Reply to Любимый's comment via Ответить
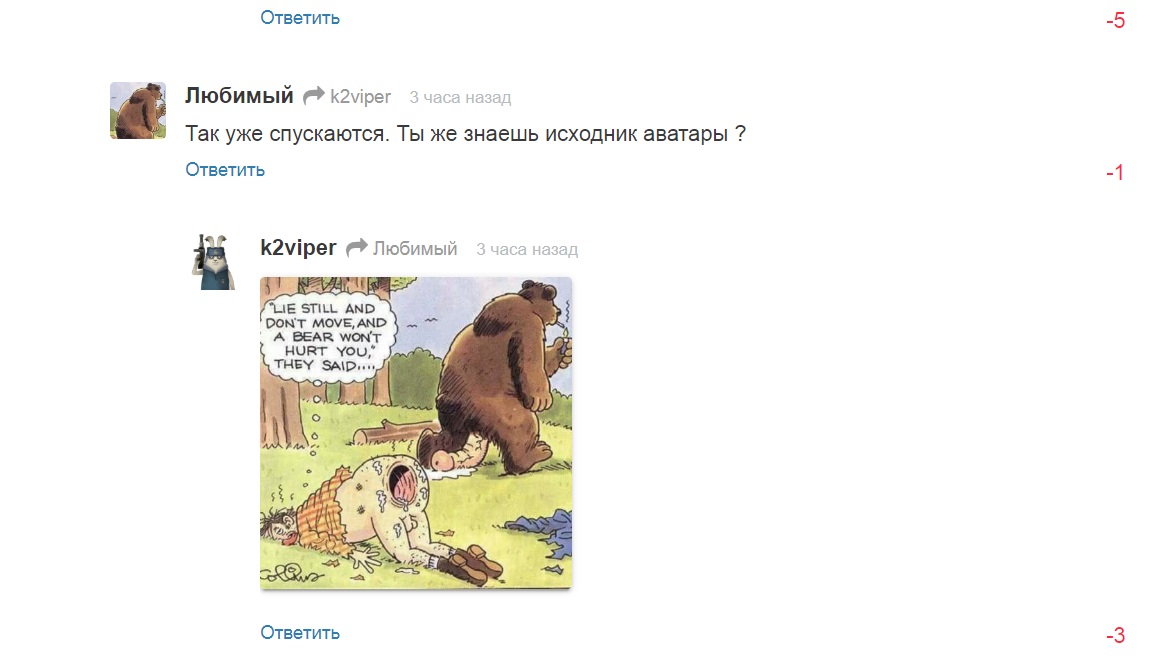The height and width of the screenshot is (659, 1149). point(225,169)
